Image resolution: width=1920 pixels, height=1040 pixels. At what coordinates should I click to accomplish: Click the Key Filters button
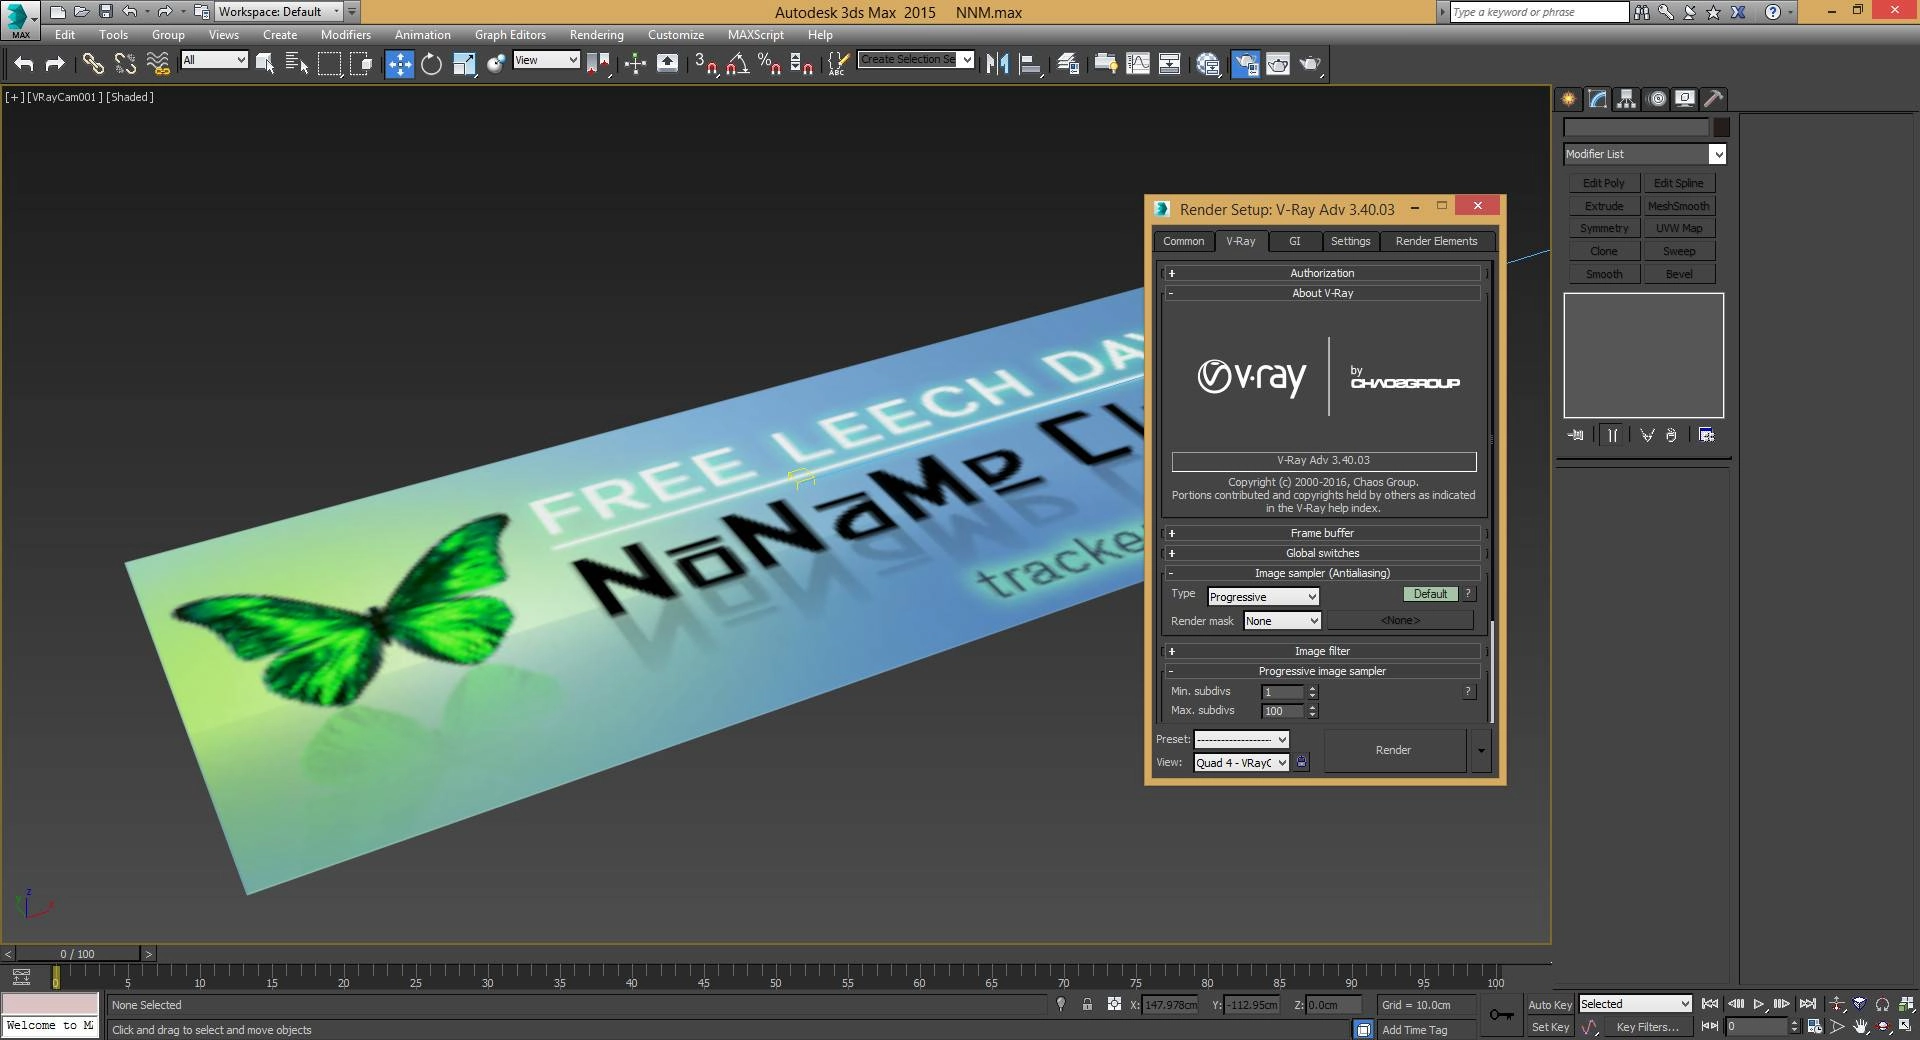(1647, 1027)
